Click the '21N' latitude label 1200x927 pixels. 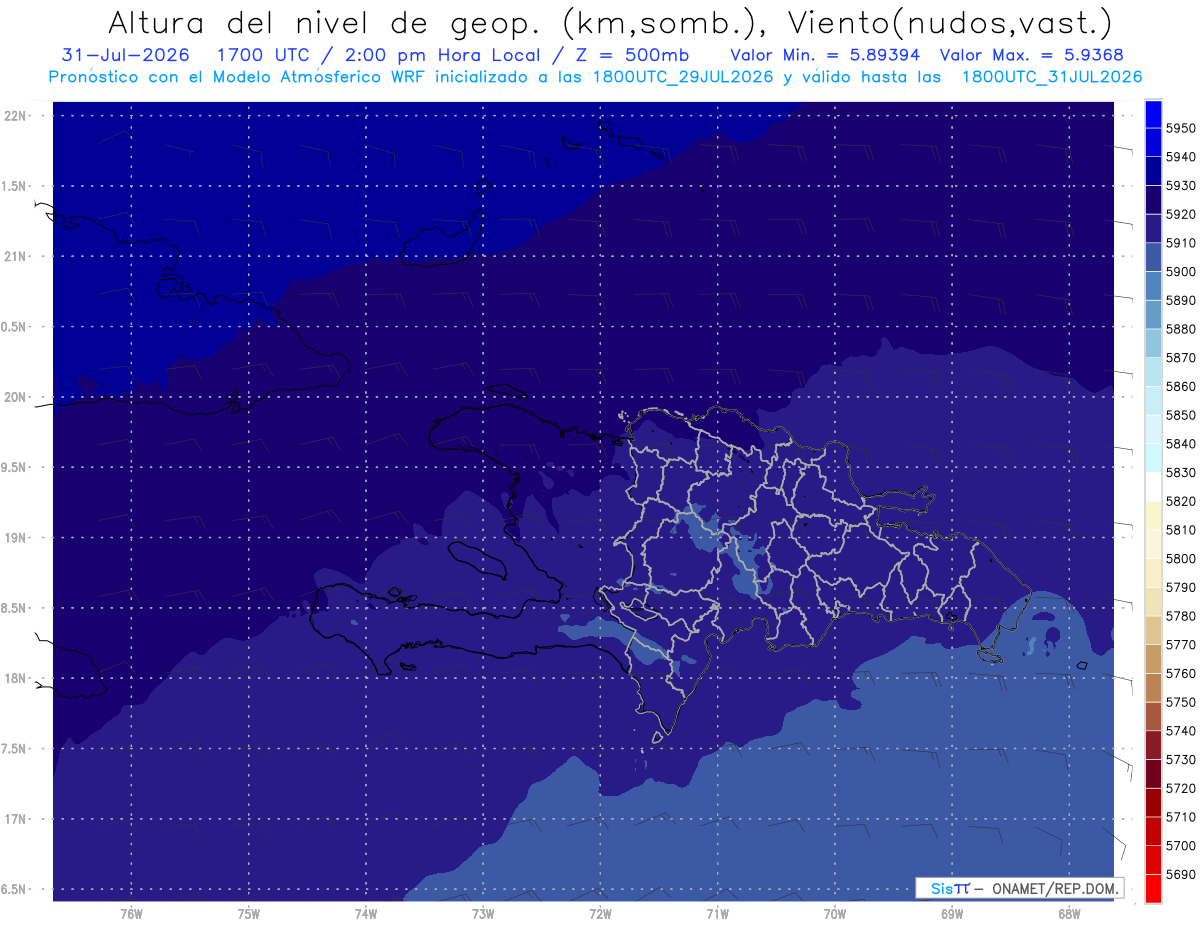(x=17, y=256)
